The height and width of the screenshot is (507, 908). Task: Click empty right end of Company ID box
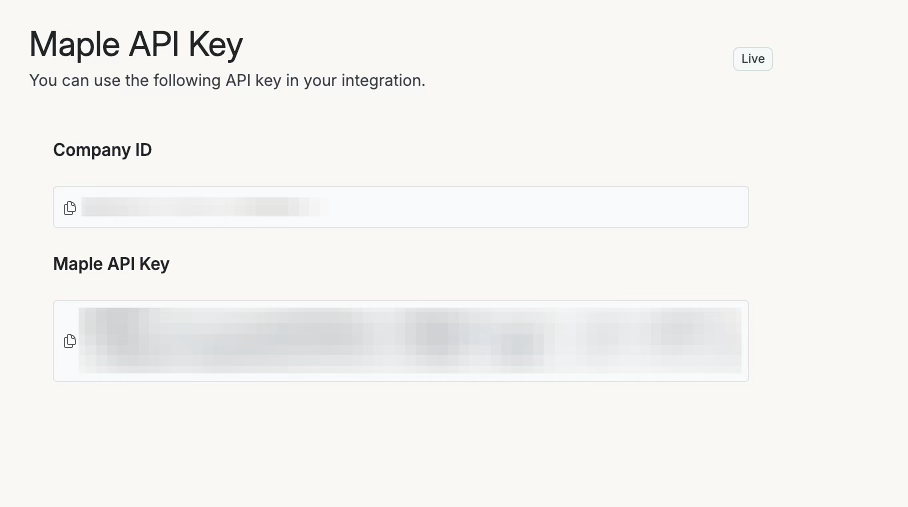pyautogui.click(x=700, y=207)
